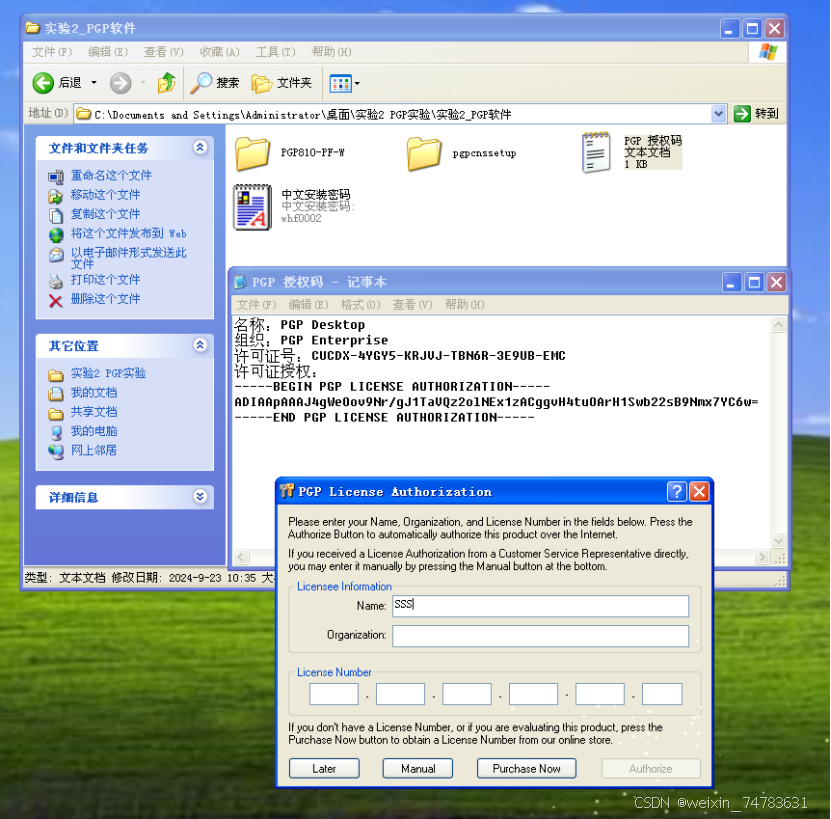
Task: Open 实验2 PGP实验 folder link
Action: (108, 373)
